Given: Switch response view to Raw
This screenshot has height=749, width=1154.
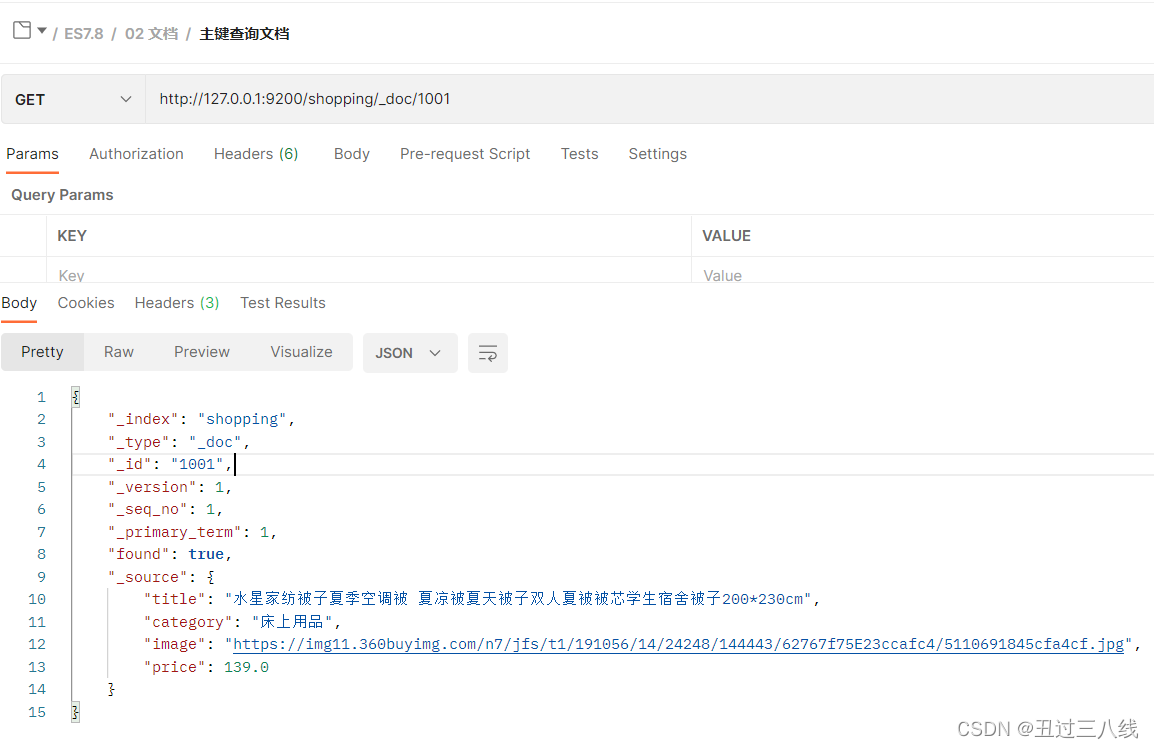Looking at the screenshot, I should (119, 352).
